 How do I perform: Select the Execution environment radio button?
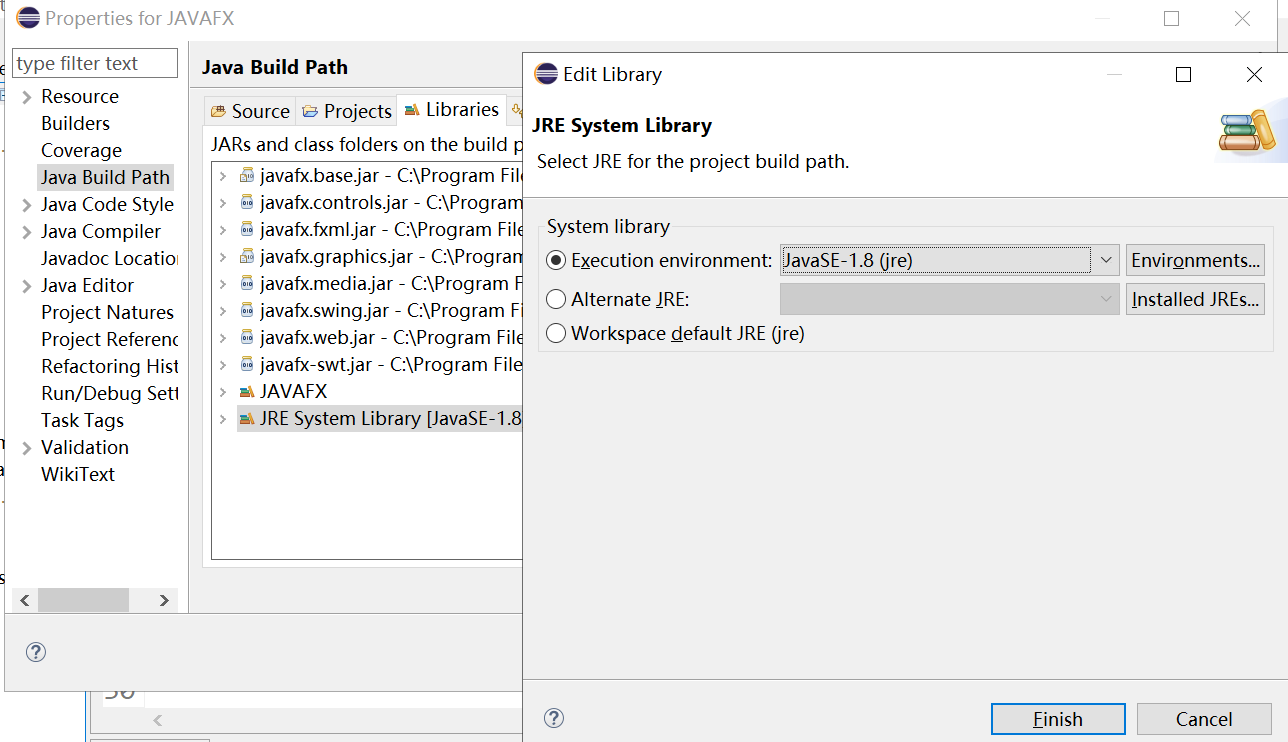pyautogui.click(x=556, y=259)
